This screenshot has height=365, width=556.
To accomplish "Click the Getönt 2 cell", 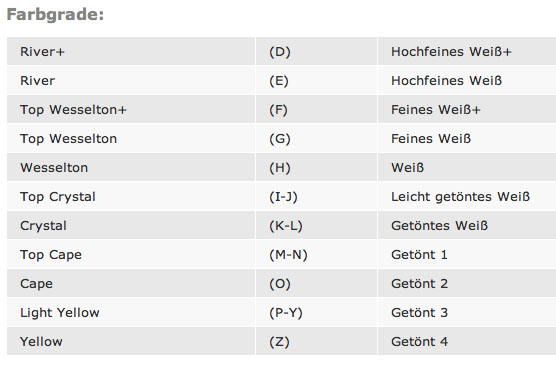I will point(467,283).
